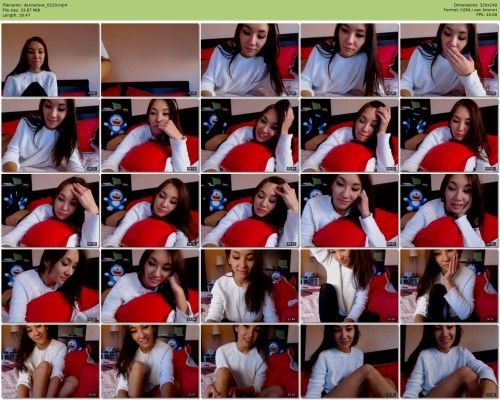Open thumbnail where full Doraemon plush first appears
Viewport: 500px width, 400px height.
point(150,135)
